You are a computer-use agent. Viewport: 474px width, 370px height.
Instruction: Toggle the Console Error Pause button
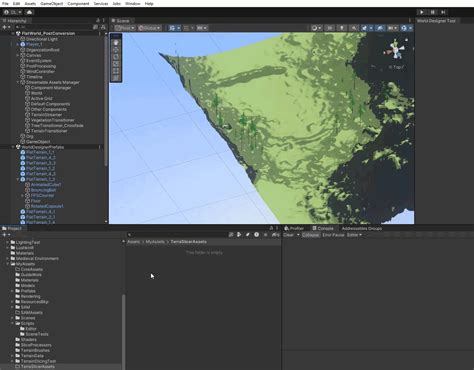(x=333, y=235)
